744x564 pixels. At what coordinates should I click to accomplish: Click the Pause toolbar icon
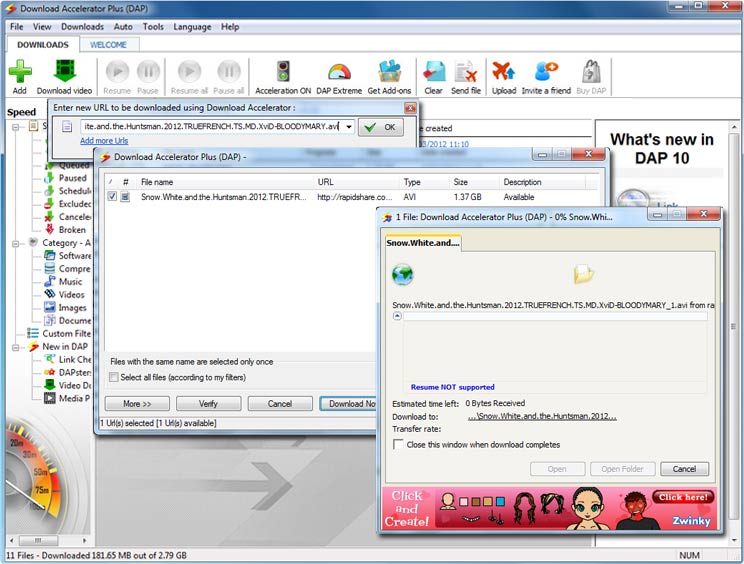click(x=148, y=72)
